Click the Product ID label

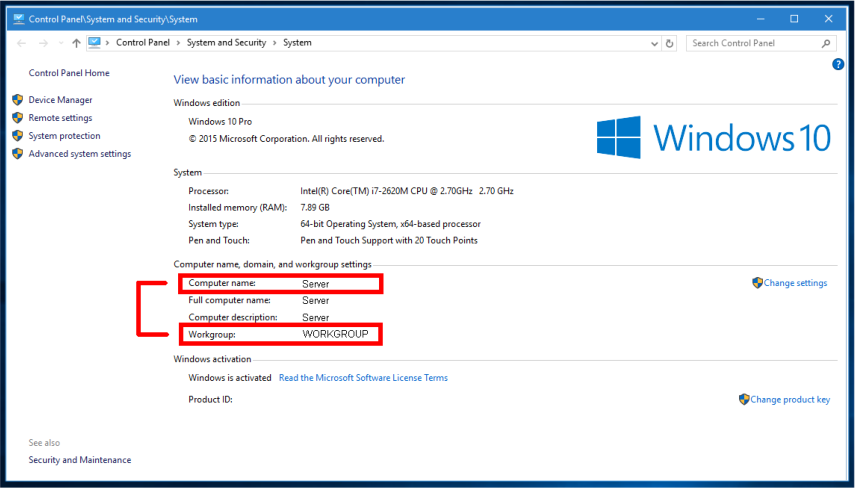tap(210, 400)
